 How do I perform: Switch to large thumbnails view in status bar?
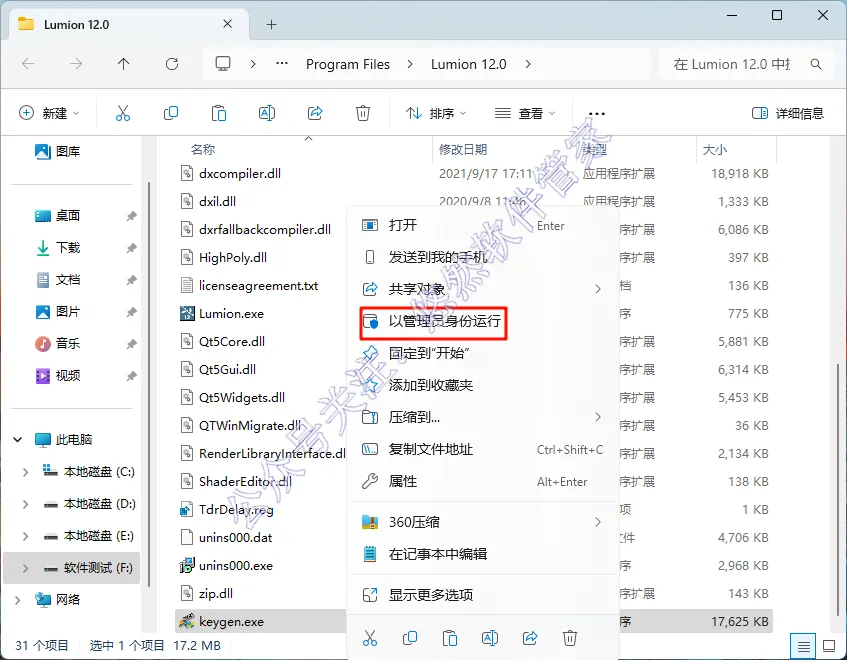click(829, 645)
